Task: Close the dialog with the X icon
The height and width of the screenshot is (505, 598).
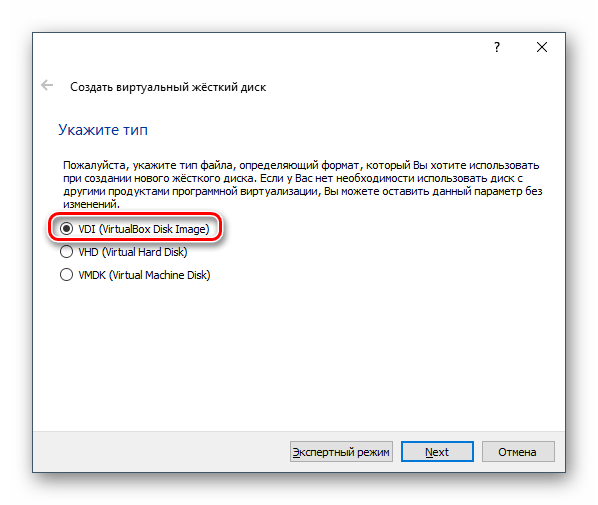Action: point(542,47)
